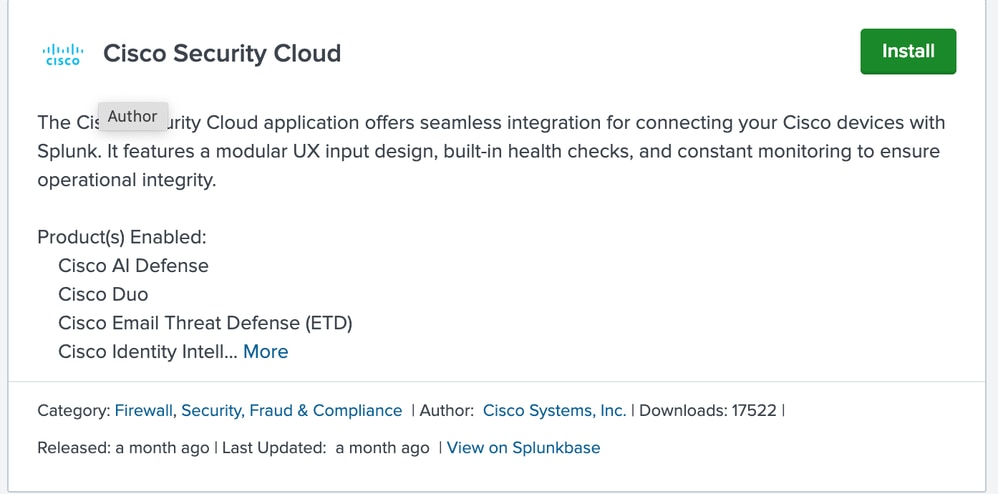Click the truncated Cisco Identity Intell... text
The image size is (998, 494).
point(148,351)
